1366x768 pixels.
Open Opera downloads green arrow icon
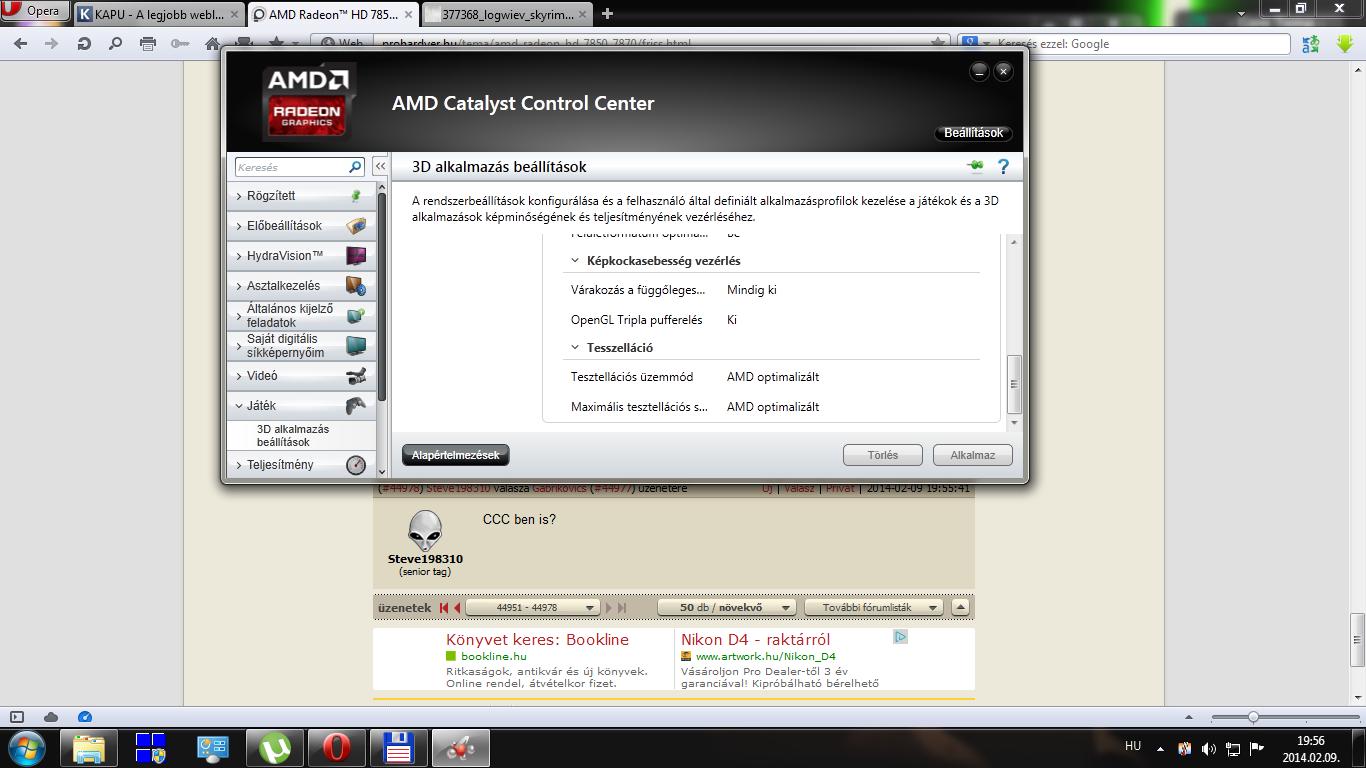1343,43
